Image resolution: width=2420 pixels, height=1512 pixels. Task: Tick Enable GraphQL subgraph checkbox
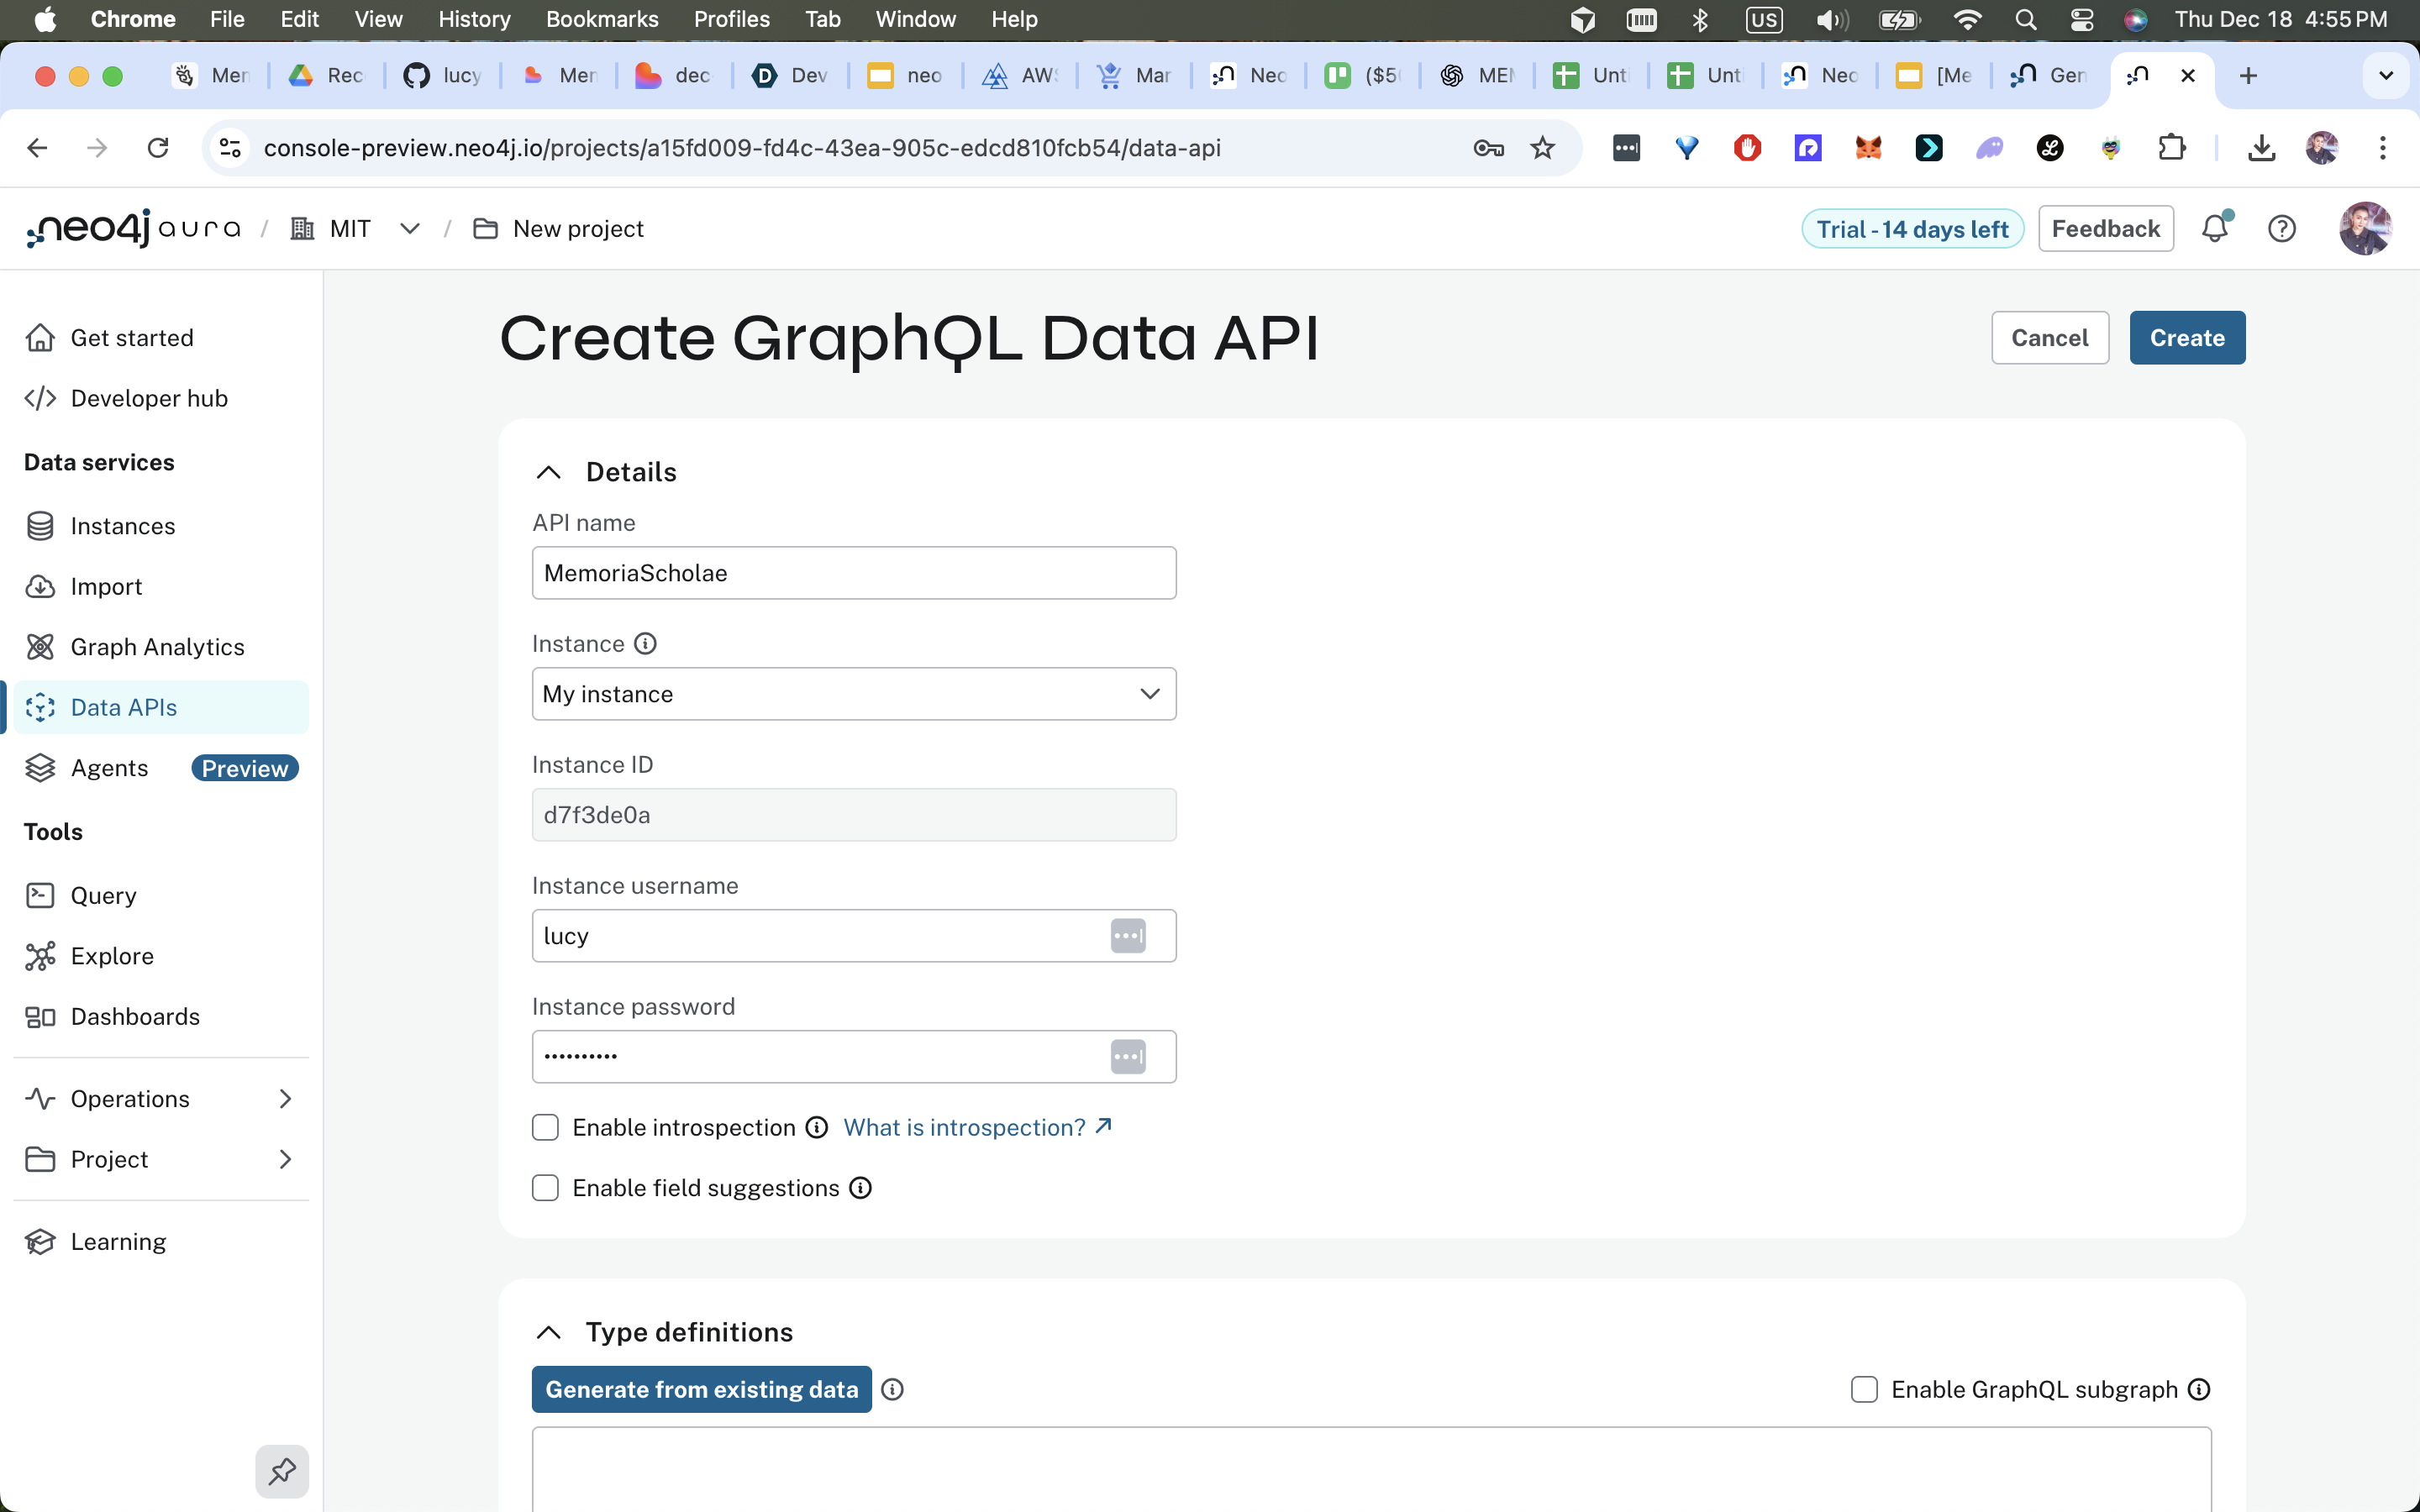1864,1390
